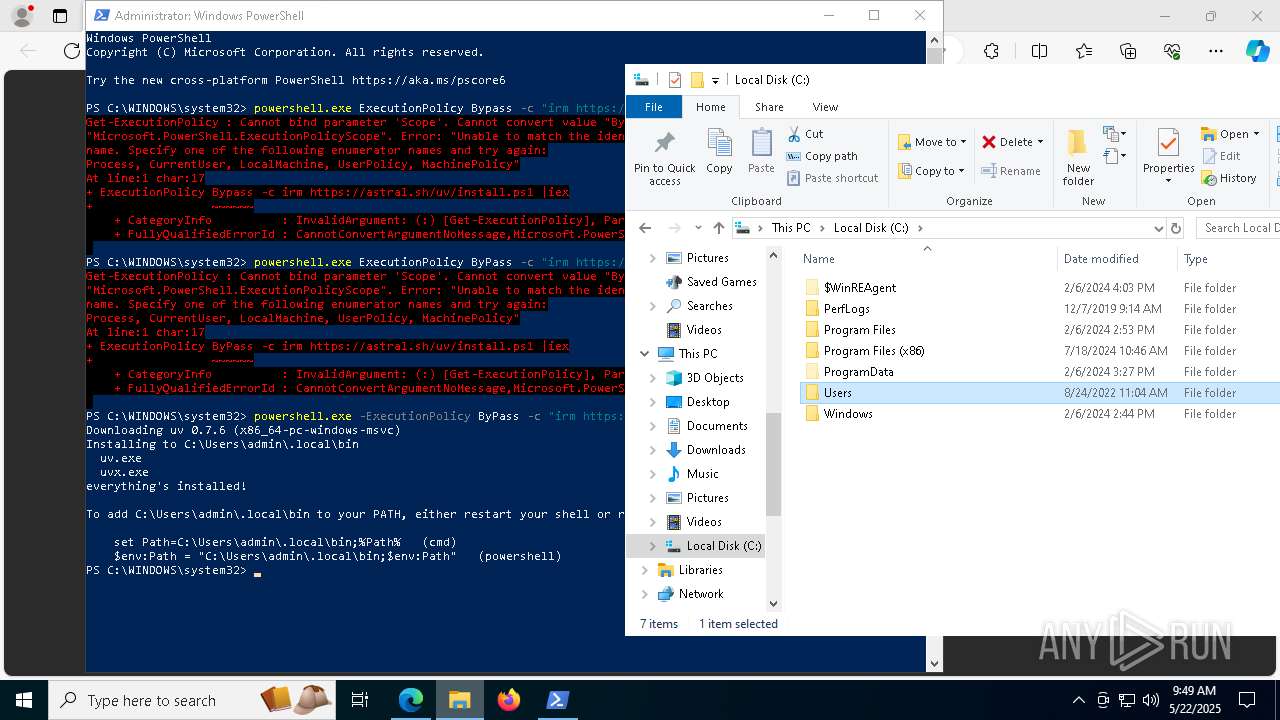
Task: Open Edge settings and more menu
Action: 1216,51
